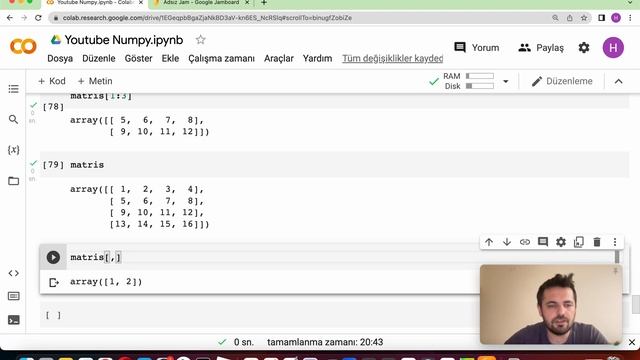Viewport: 640px width, 360px height.
Task: Open more cell actions menu
Action: 615,242
